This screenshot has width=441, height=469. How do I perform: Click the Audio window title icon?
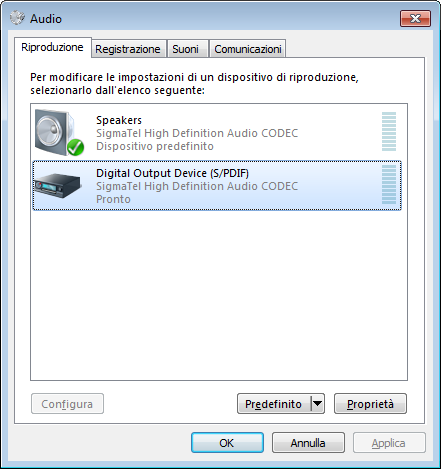pyautogui.click(x=17, y=18)
